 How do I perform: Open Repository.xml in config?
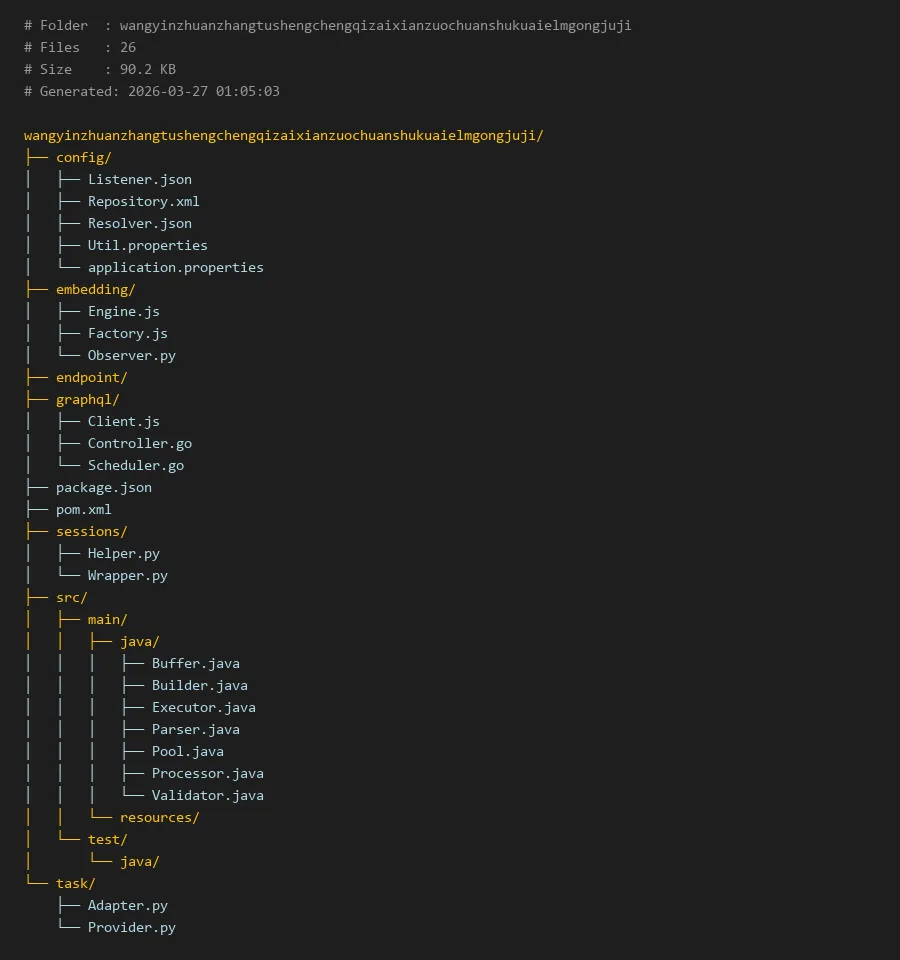(143, 201)
